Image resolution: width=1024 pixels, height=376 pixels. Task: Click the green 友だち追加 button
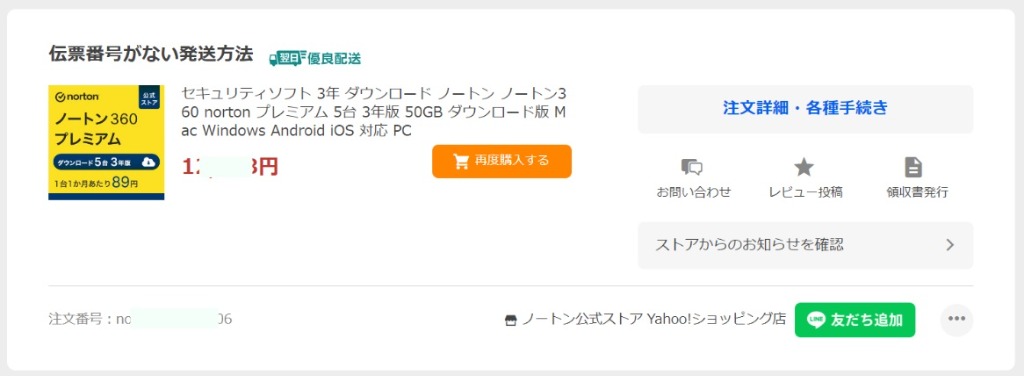tap(855, 320)
